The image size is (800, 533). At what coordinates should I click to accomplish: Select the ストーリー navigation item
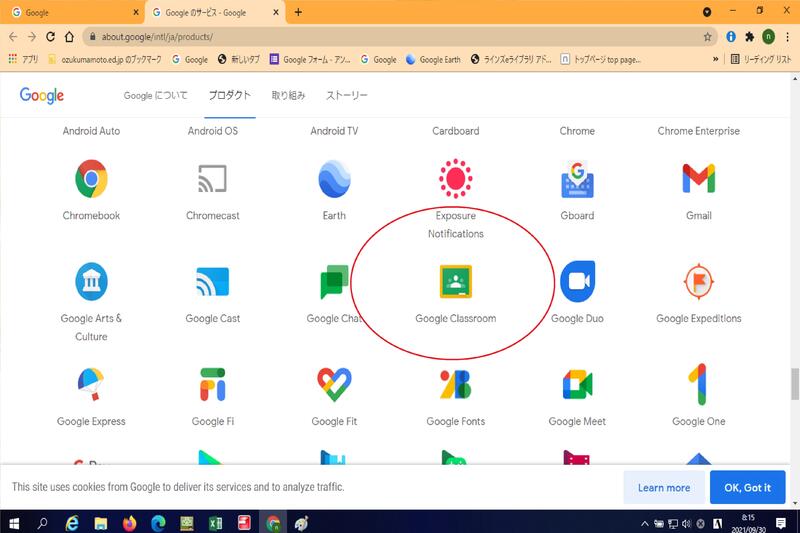(347, 96)
